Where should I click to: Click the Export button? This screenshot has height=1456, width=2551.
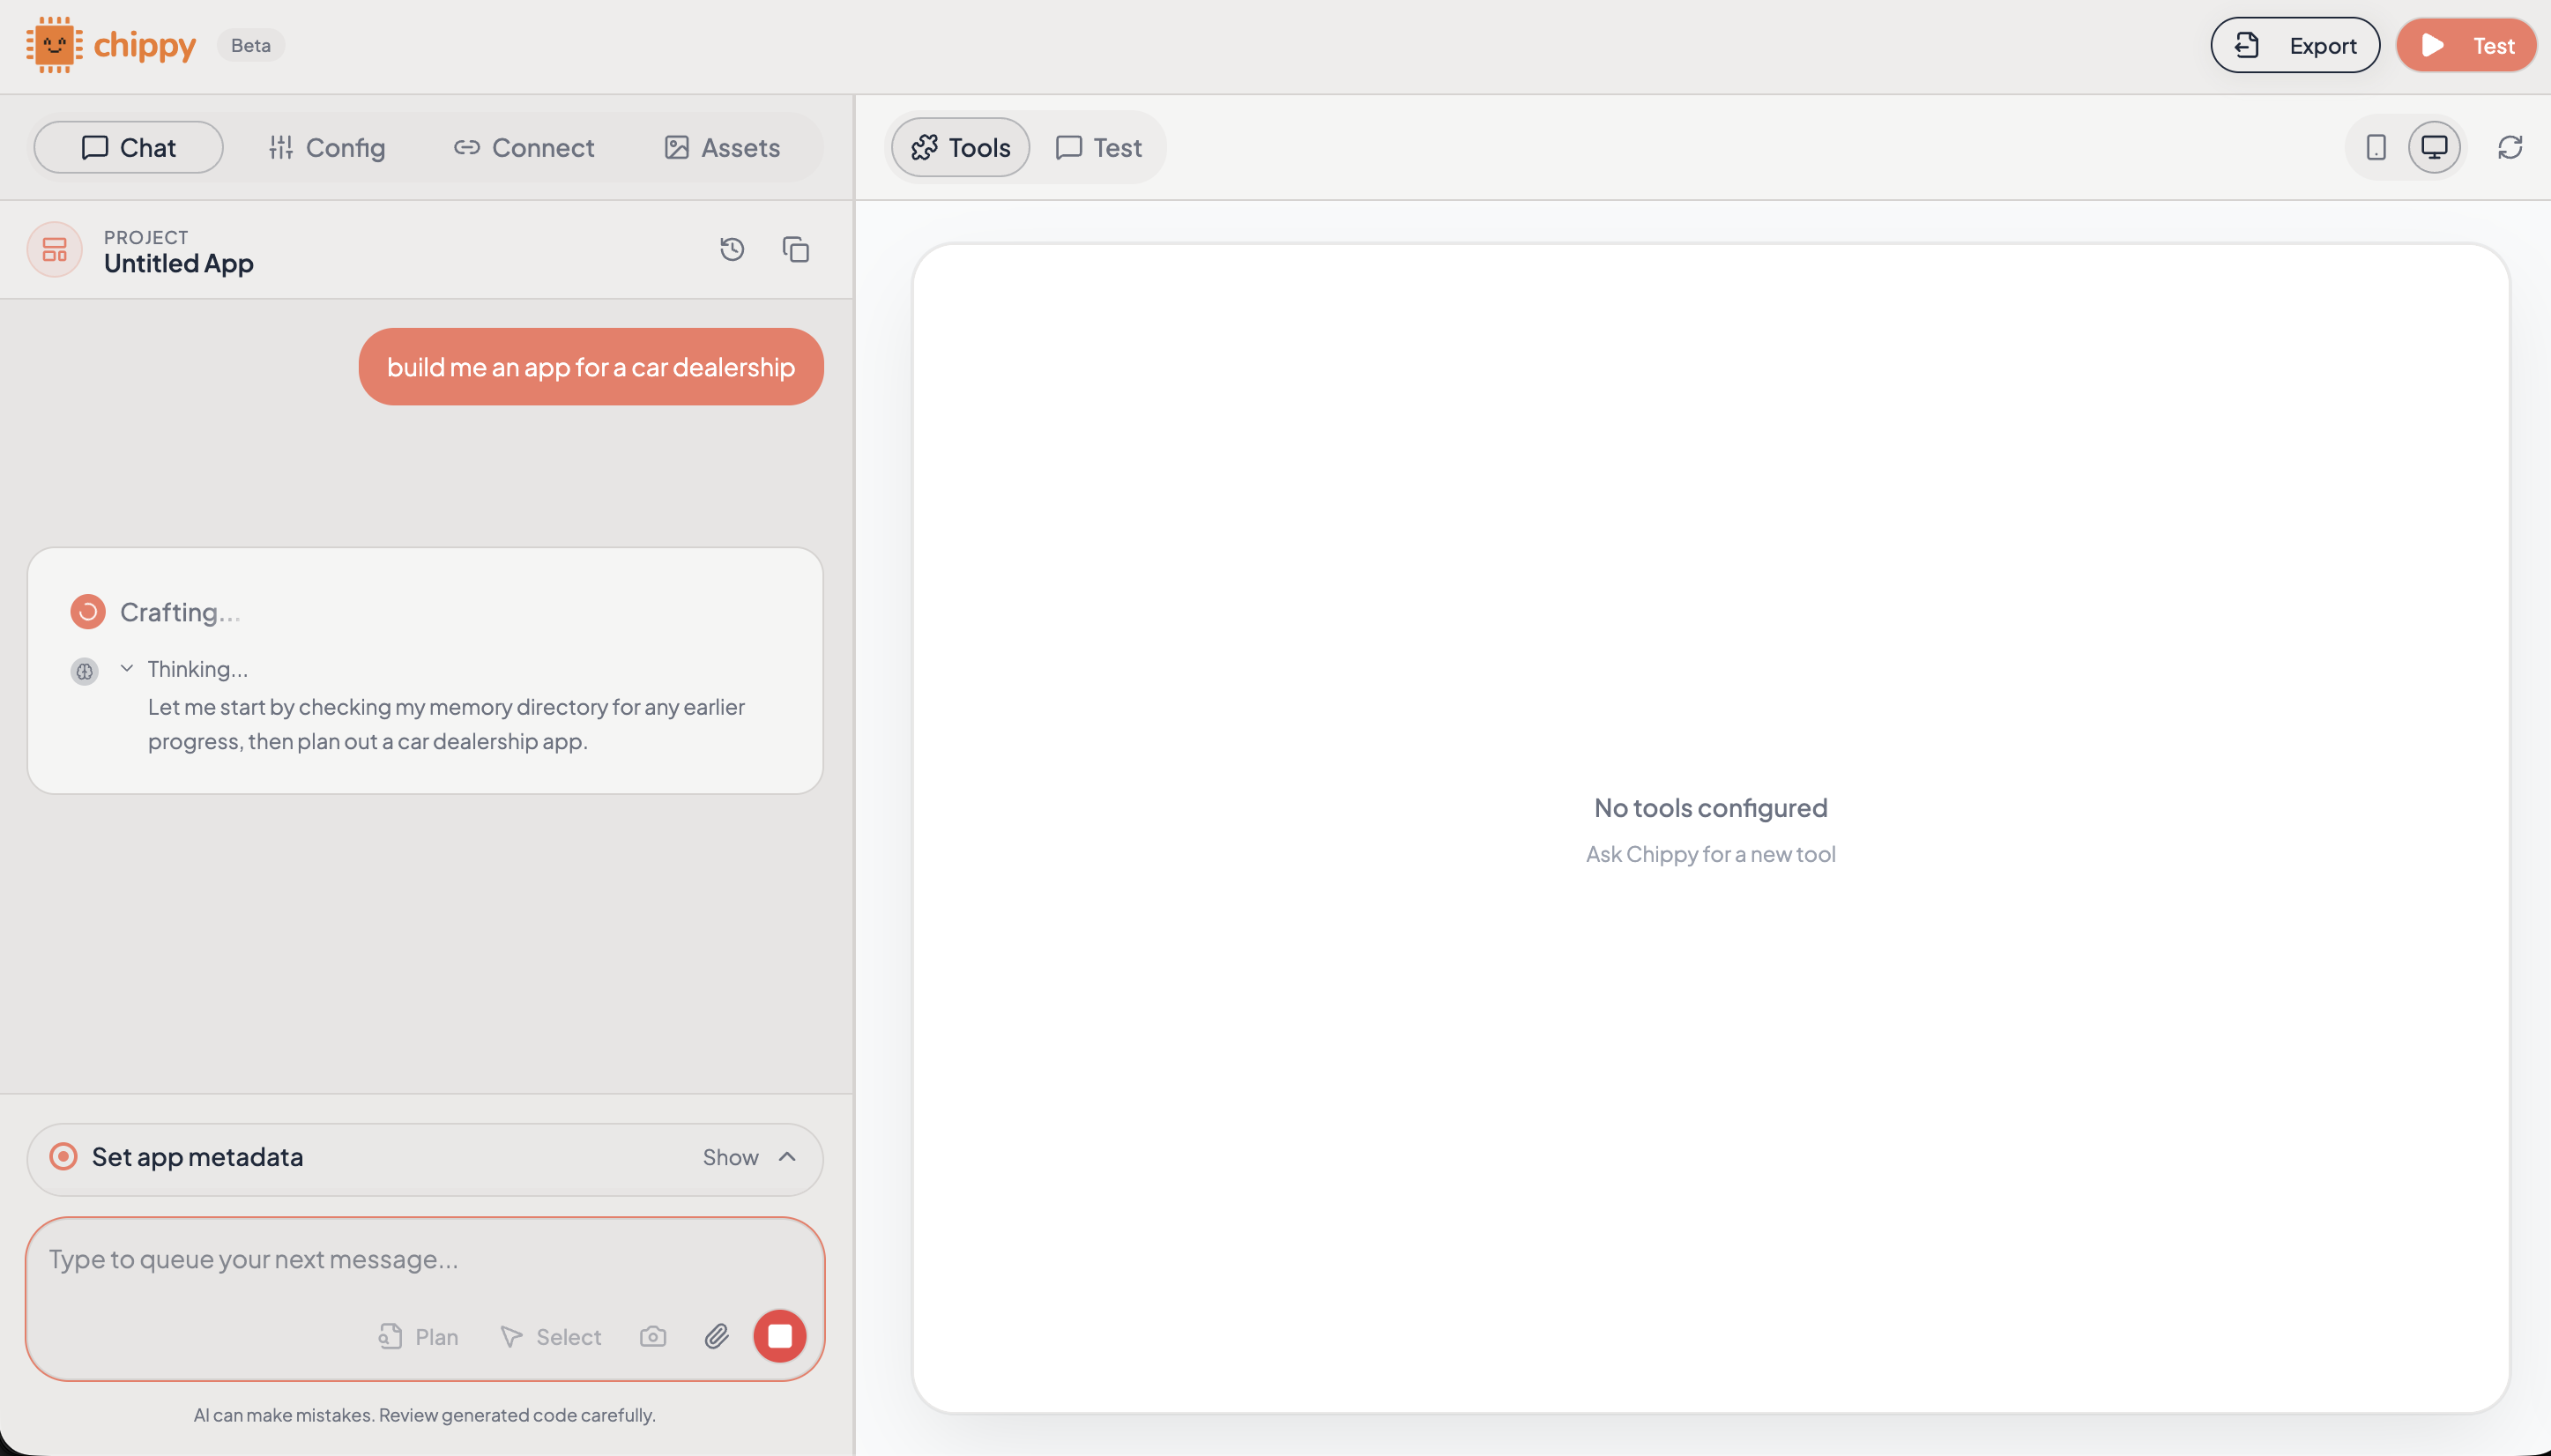click(2295, 45)
